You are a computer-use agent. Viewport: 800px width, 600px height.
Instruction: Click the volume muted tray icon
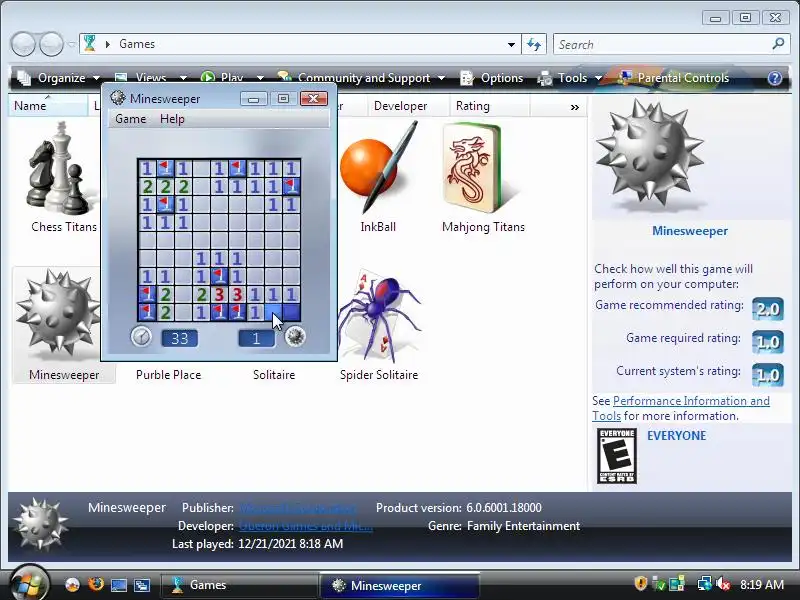point(723,584)
